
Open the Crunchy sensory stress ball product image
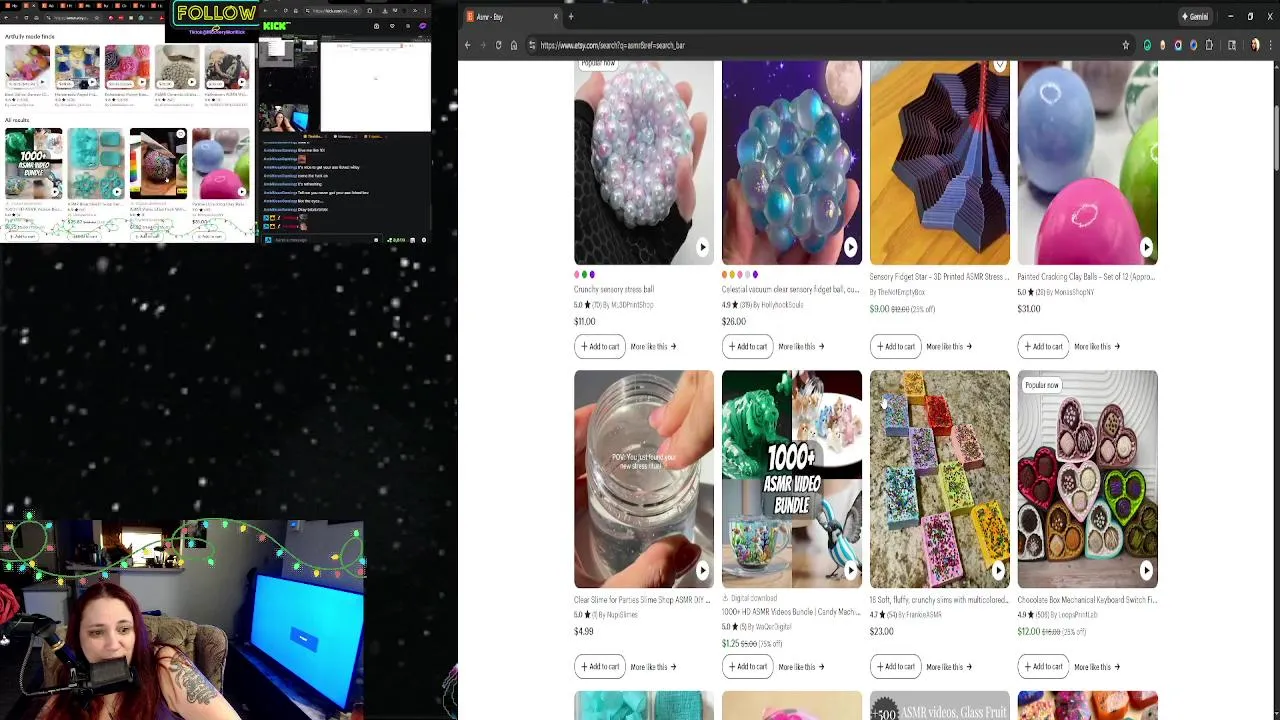click(644, 162)
